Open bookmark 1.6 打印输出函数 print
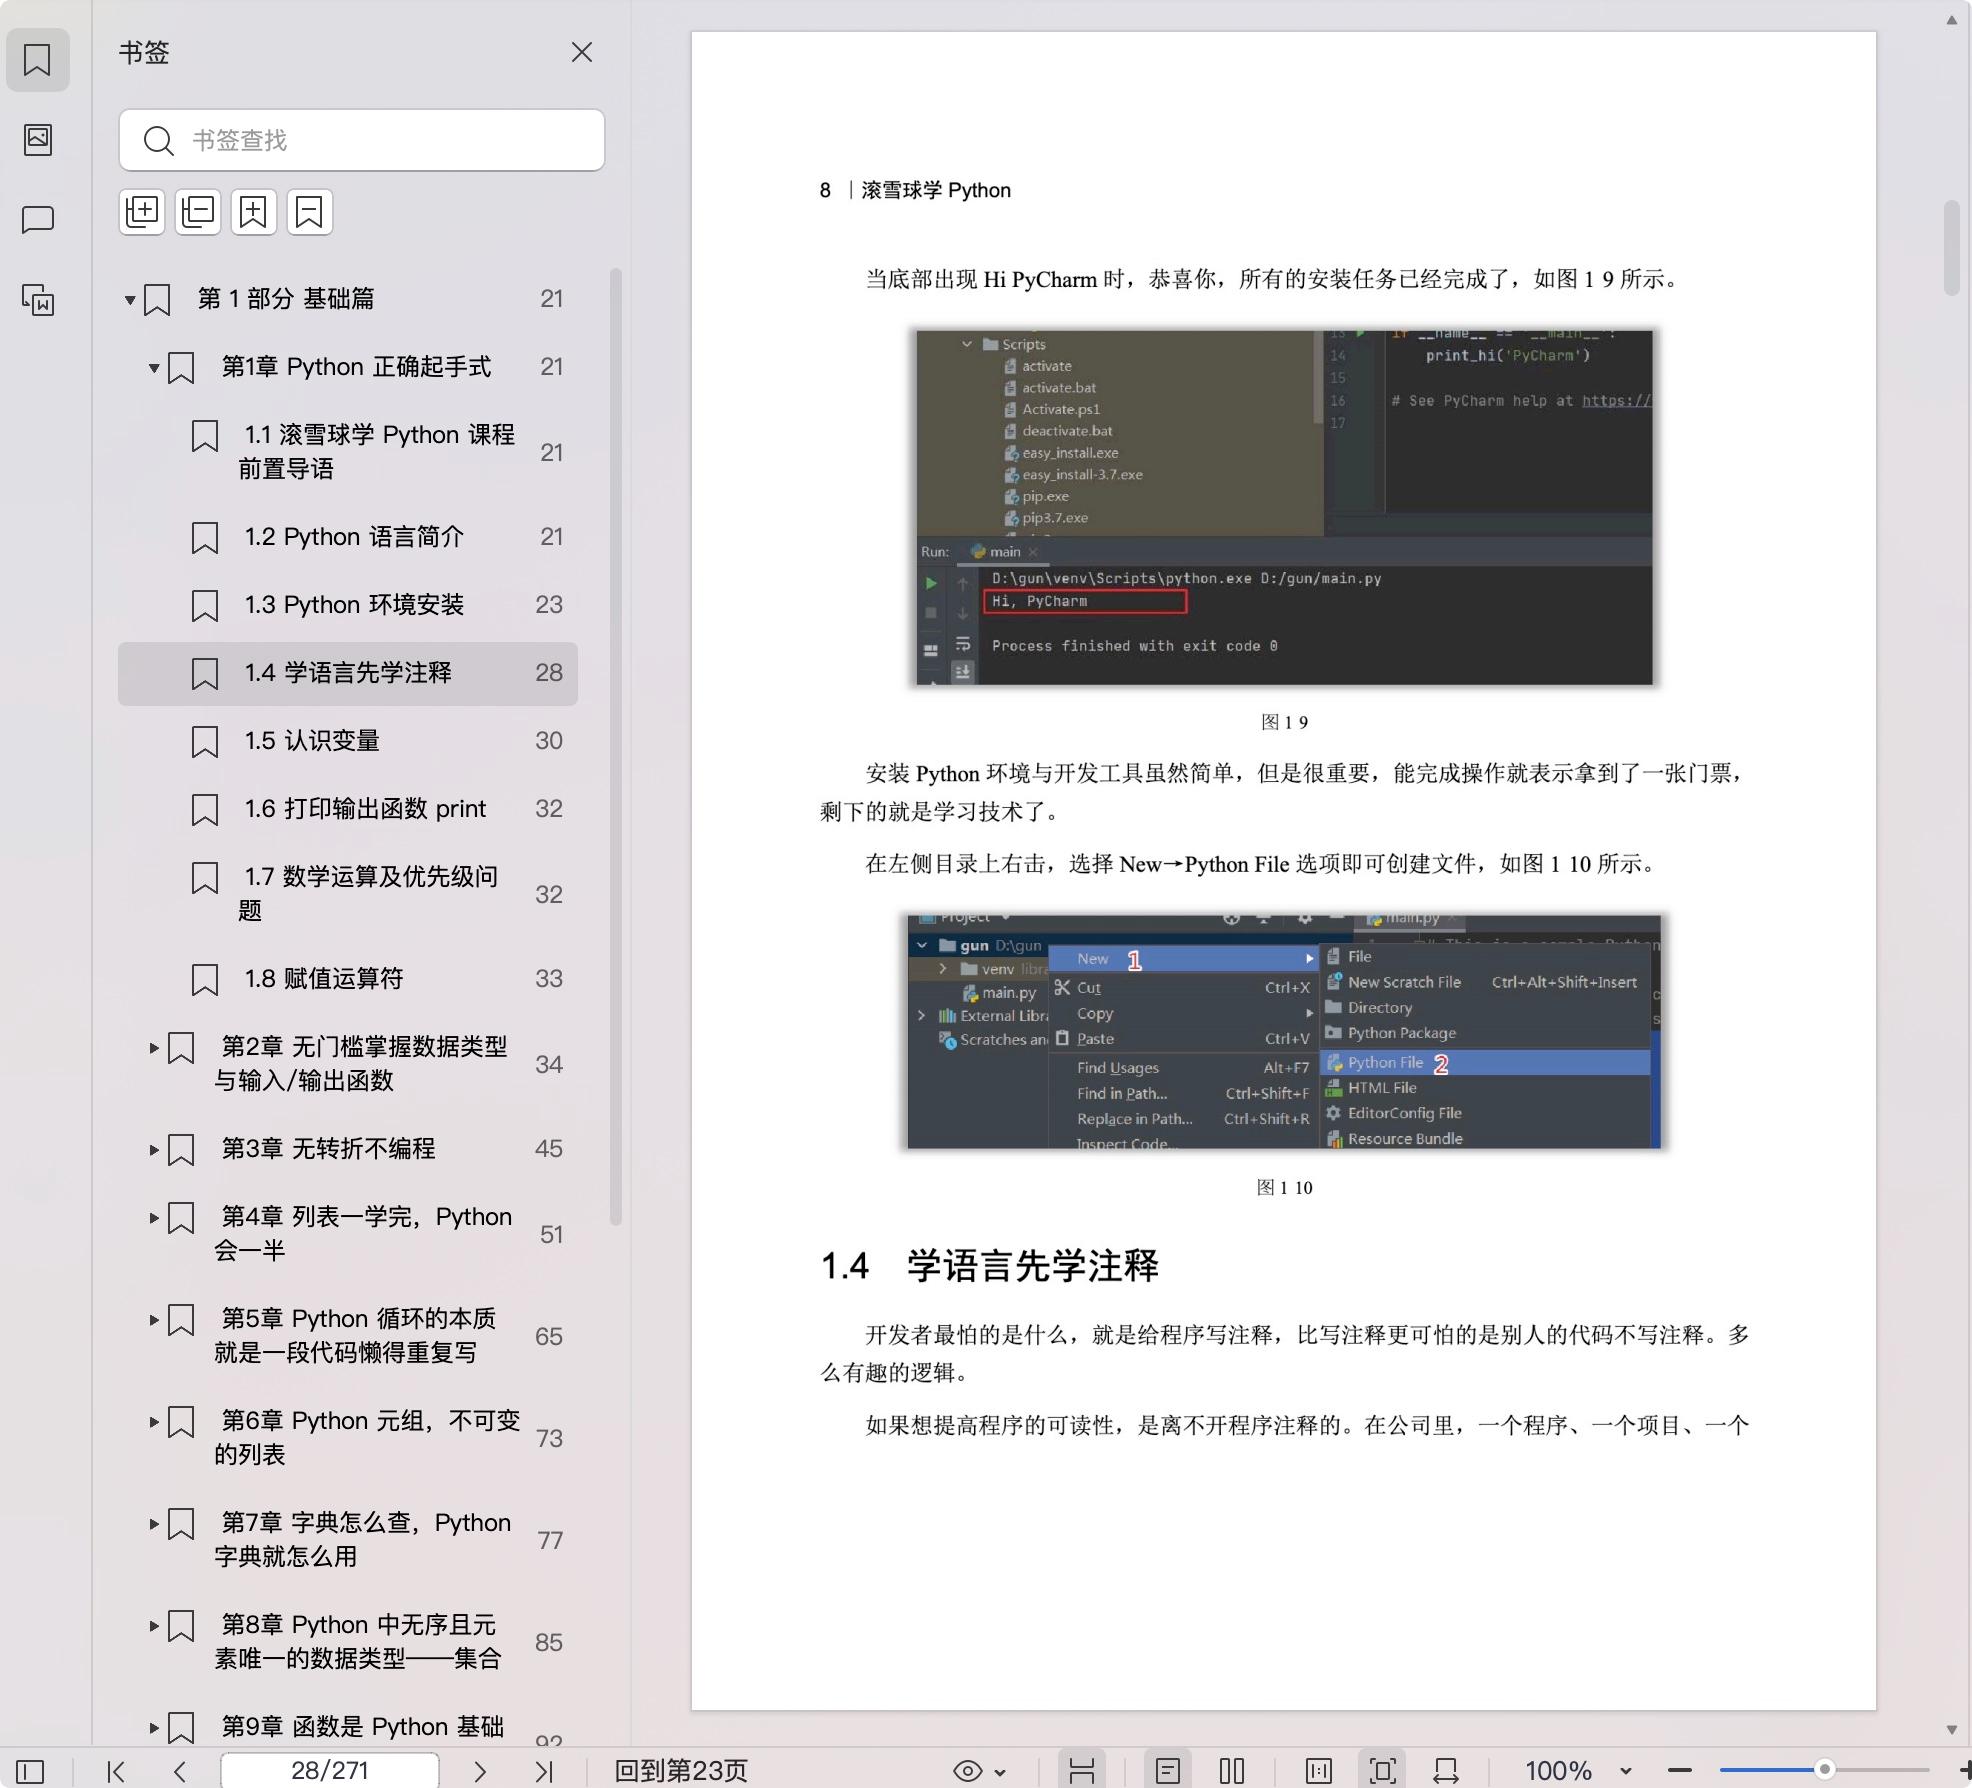 point(348,809)
